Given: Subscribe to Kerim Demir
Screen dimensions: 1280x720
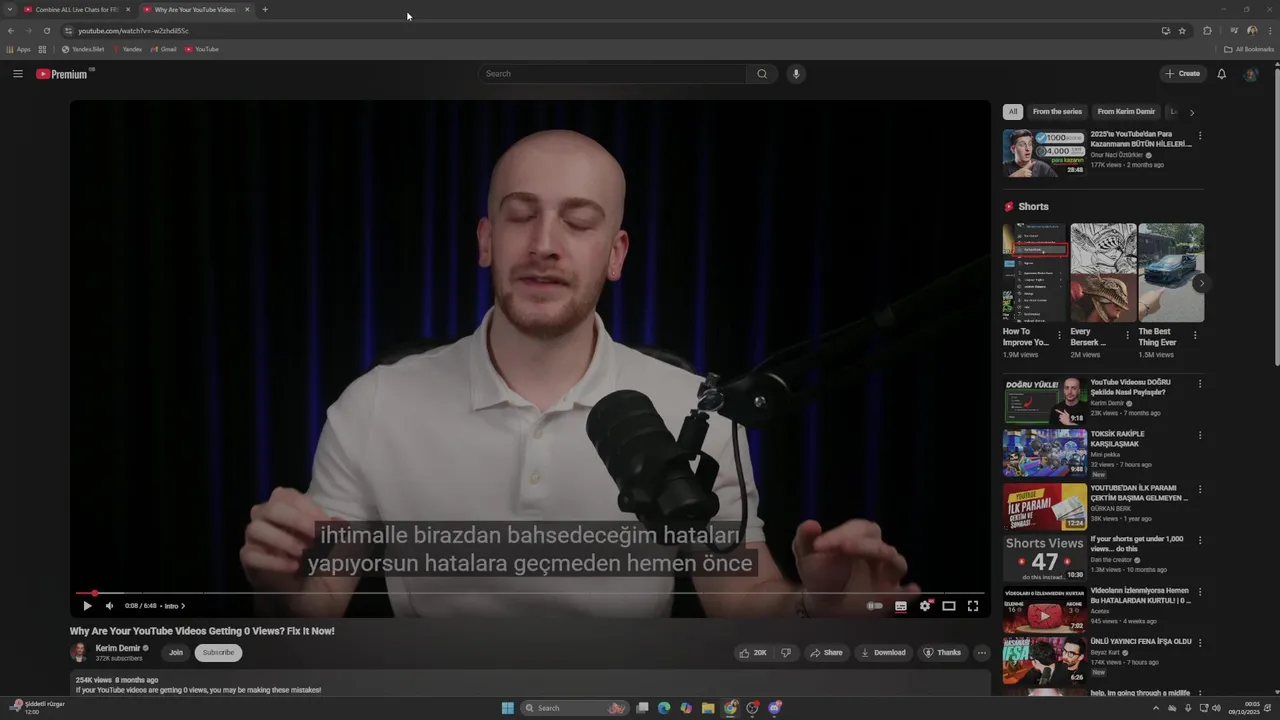Looking at the screenshot, I should coord(218,653).
